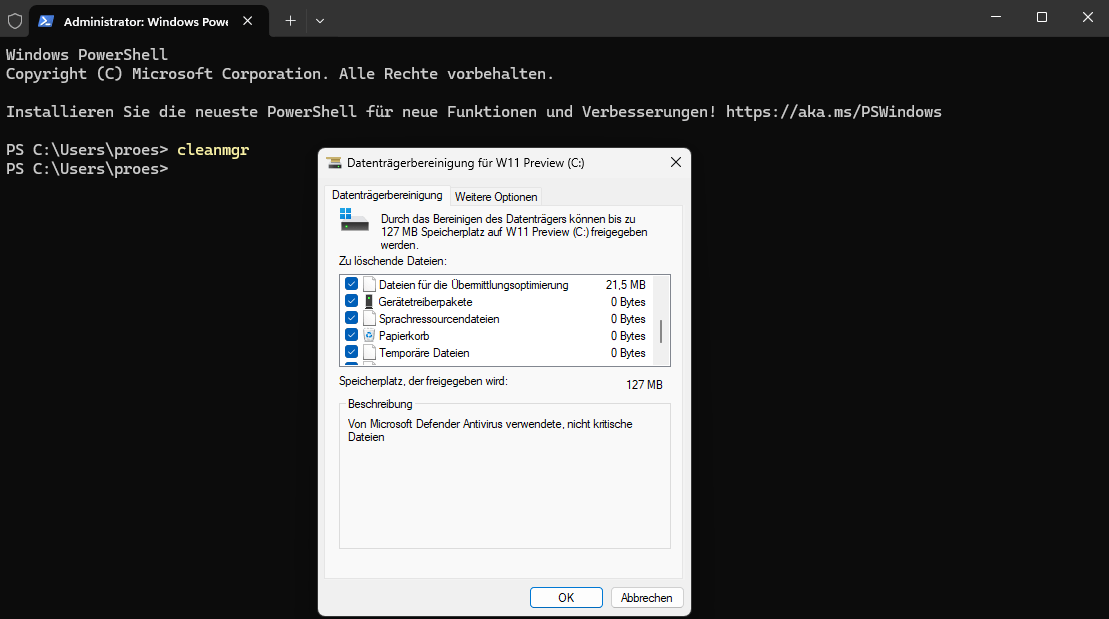Click the drive icon beside the cleanup description

pyautogui.click(x=354, y=220)
